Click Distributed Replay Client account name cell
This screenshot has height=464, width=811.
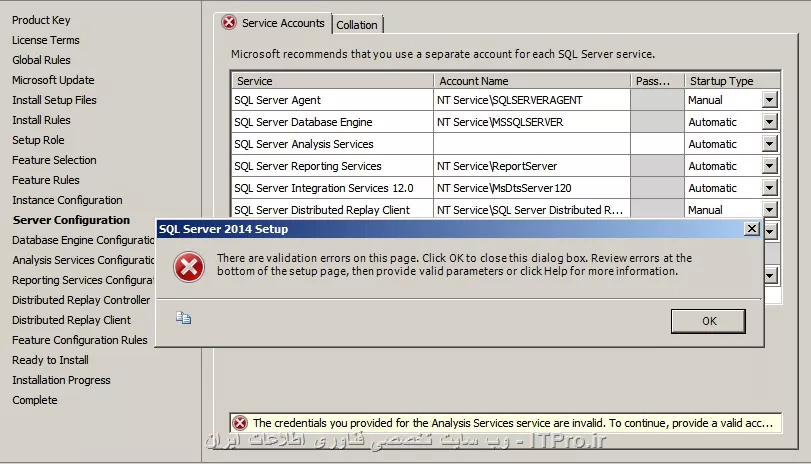532,209
